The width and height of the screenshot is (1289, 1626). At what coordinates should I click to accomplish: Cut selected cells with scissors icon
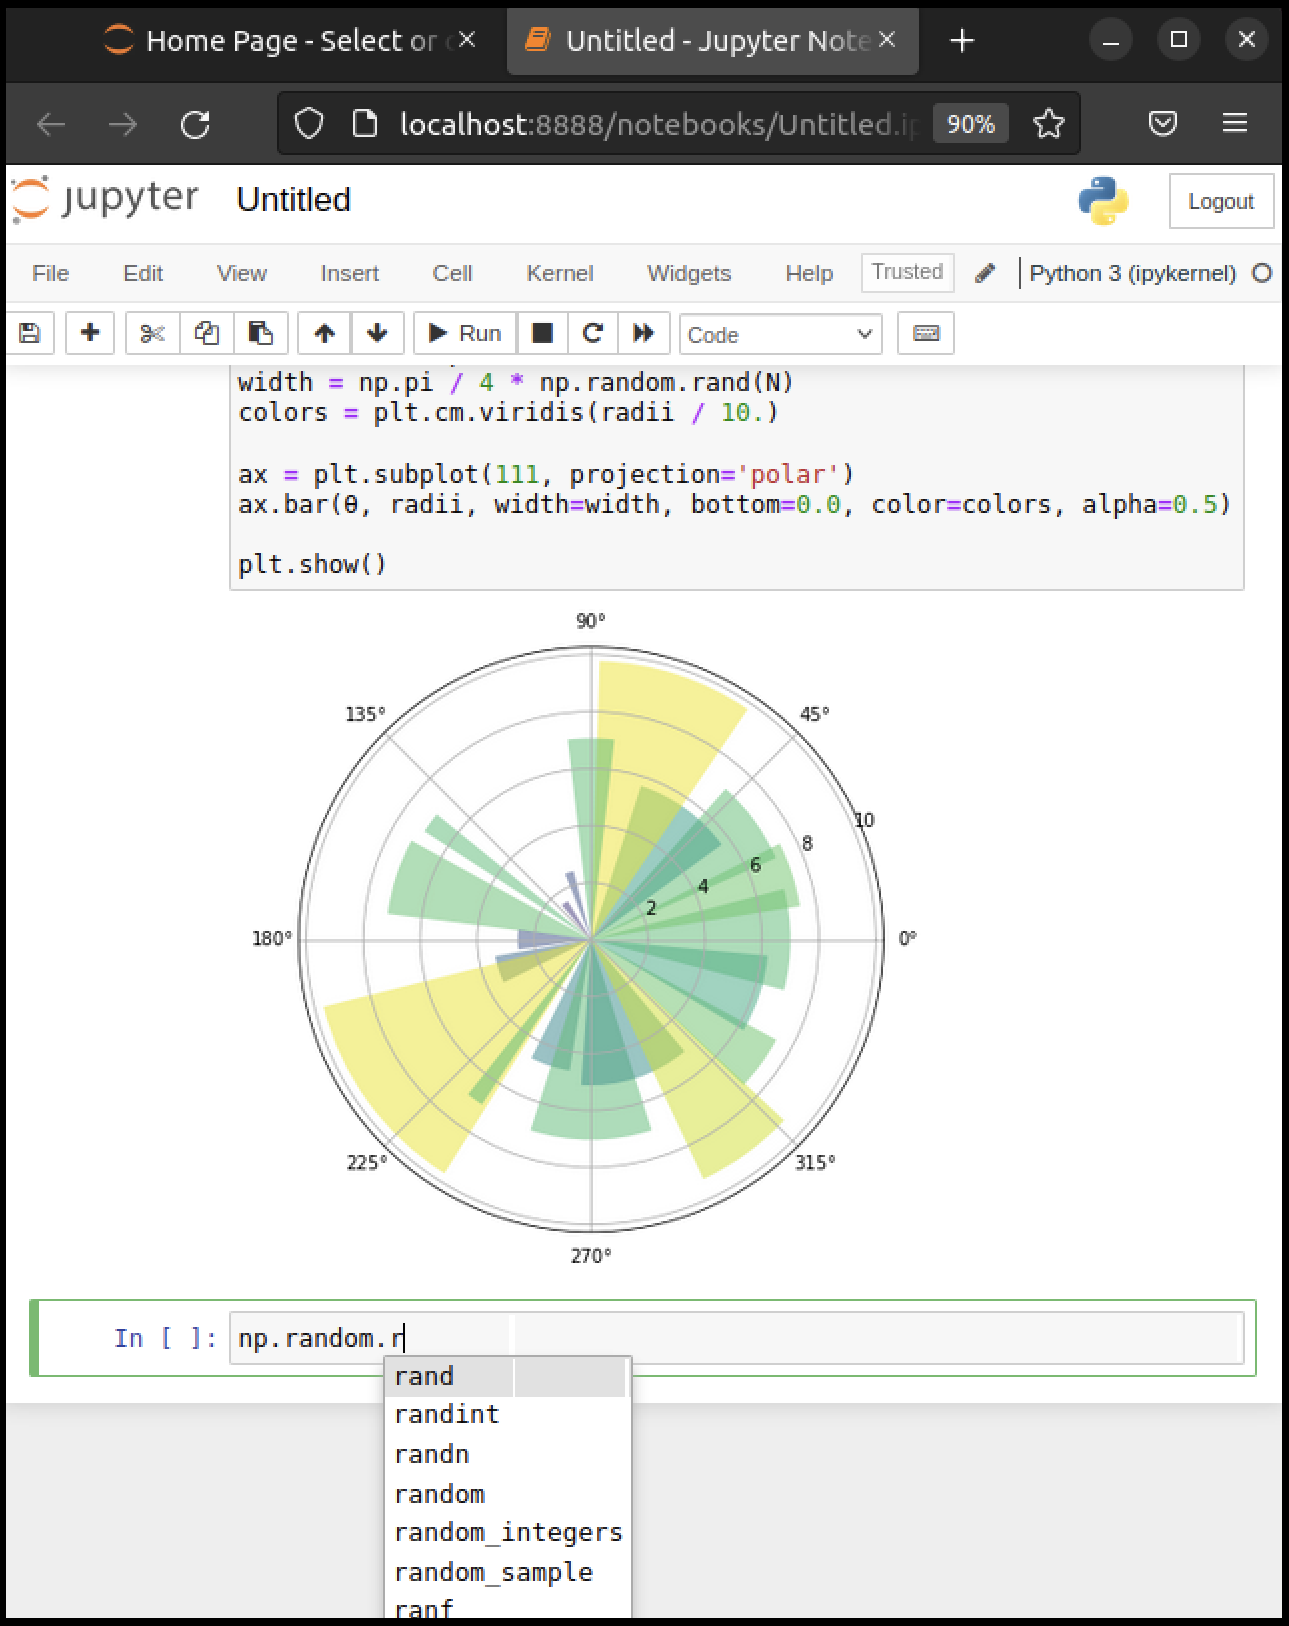click(x=152, y=333)
